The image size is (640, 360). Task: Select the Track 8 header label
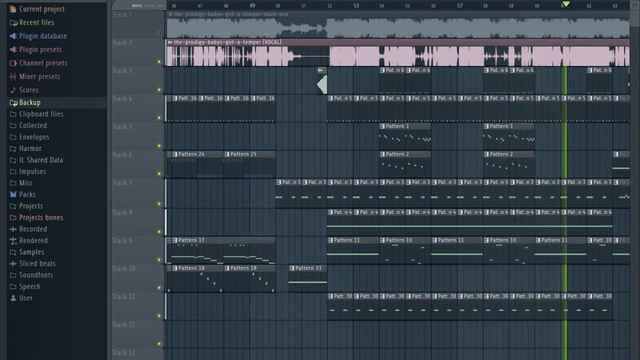point(122,213)
